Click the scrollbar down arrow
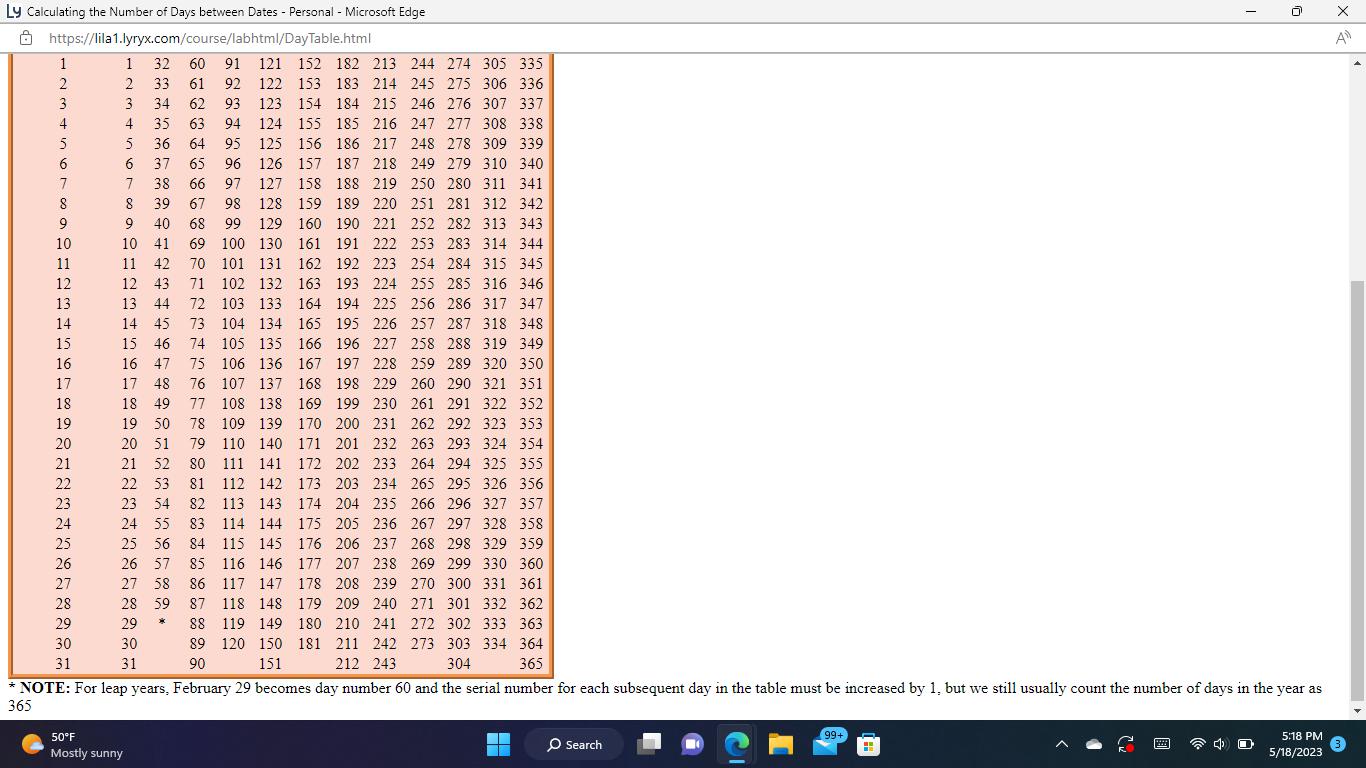 tap(1357, 711)
